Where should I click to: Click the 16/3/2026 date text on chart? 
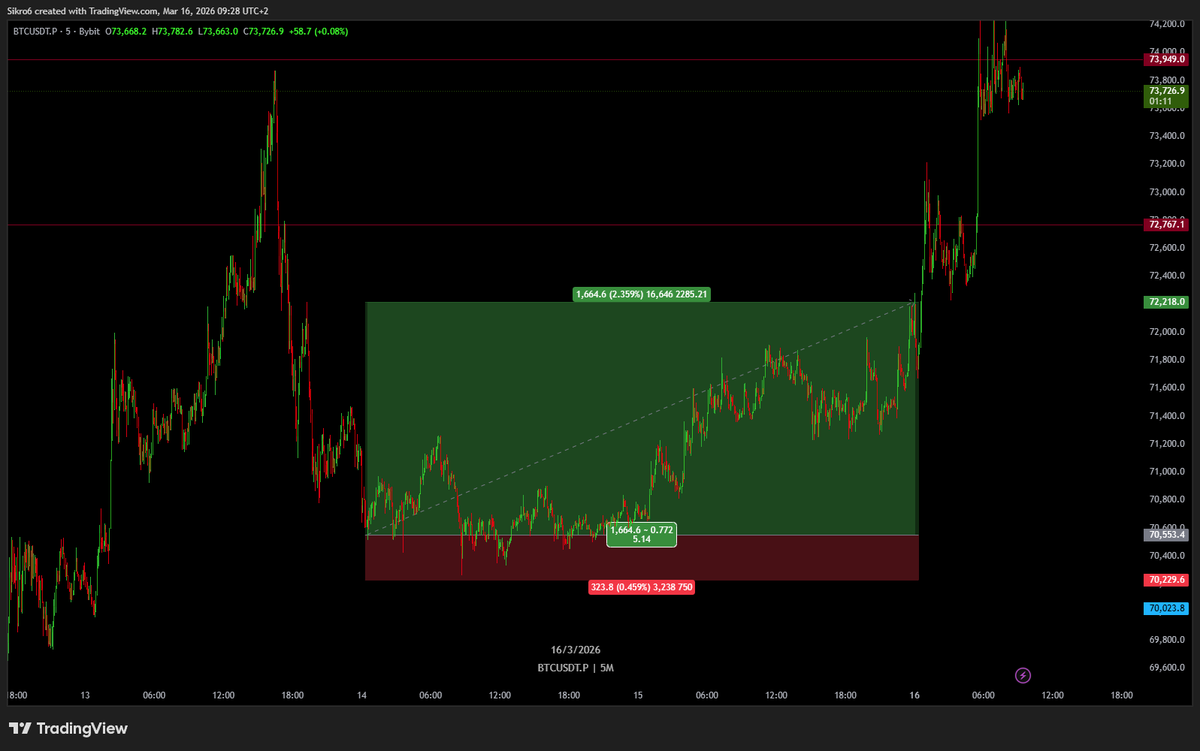(x=576, y=649)
